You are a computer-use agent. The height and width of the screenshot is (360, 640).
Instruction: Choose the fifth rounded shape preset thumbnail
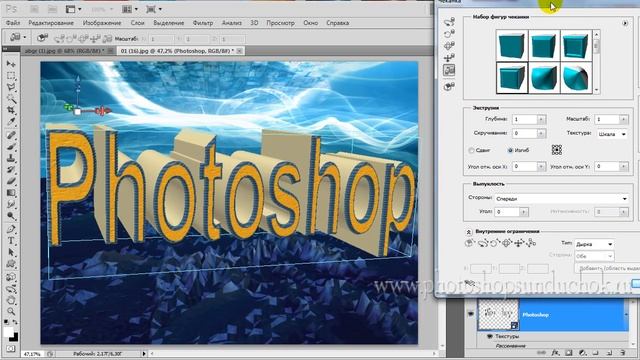[x=544, y=78]
